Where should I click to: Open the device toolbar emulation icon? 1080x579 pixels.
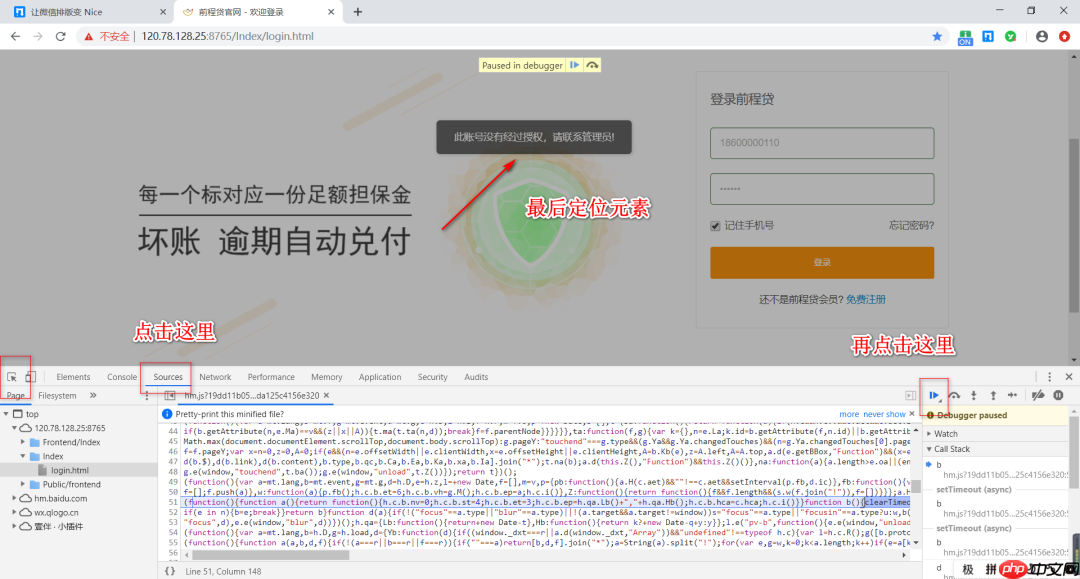point(32,376)
